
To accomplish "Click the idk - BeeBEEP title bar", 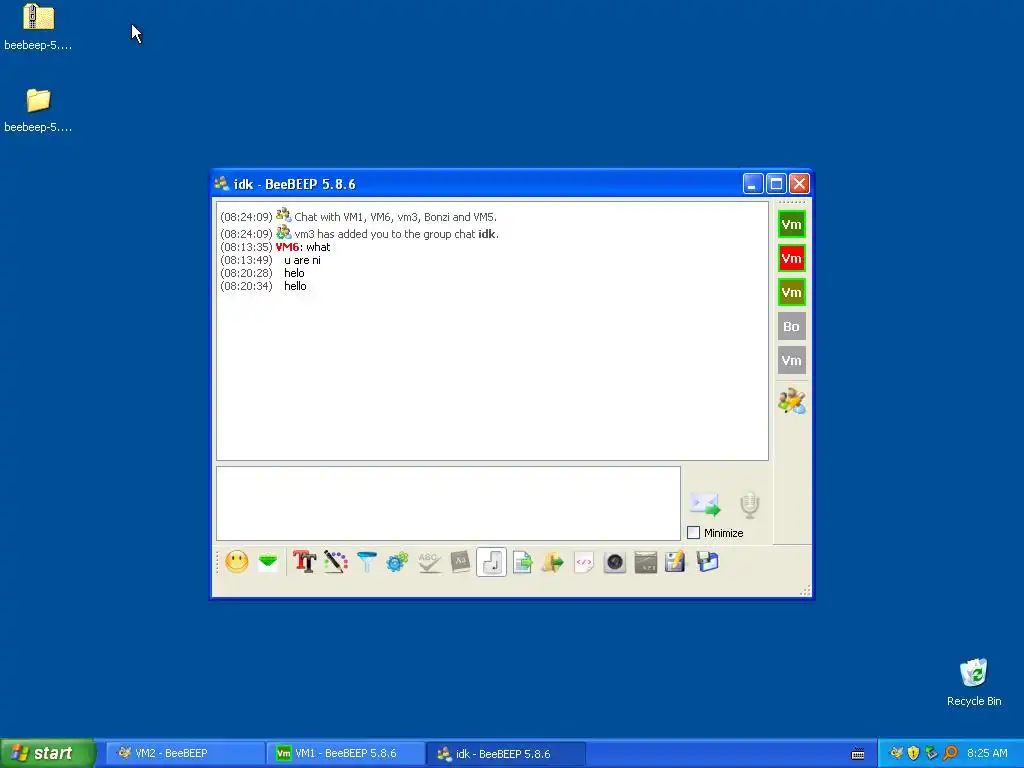I will (x=477, y=184).
